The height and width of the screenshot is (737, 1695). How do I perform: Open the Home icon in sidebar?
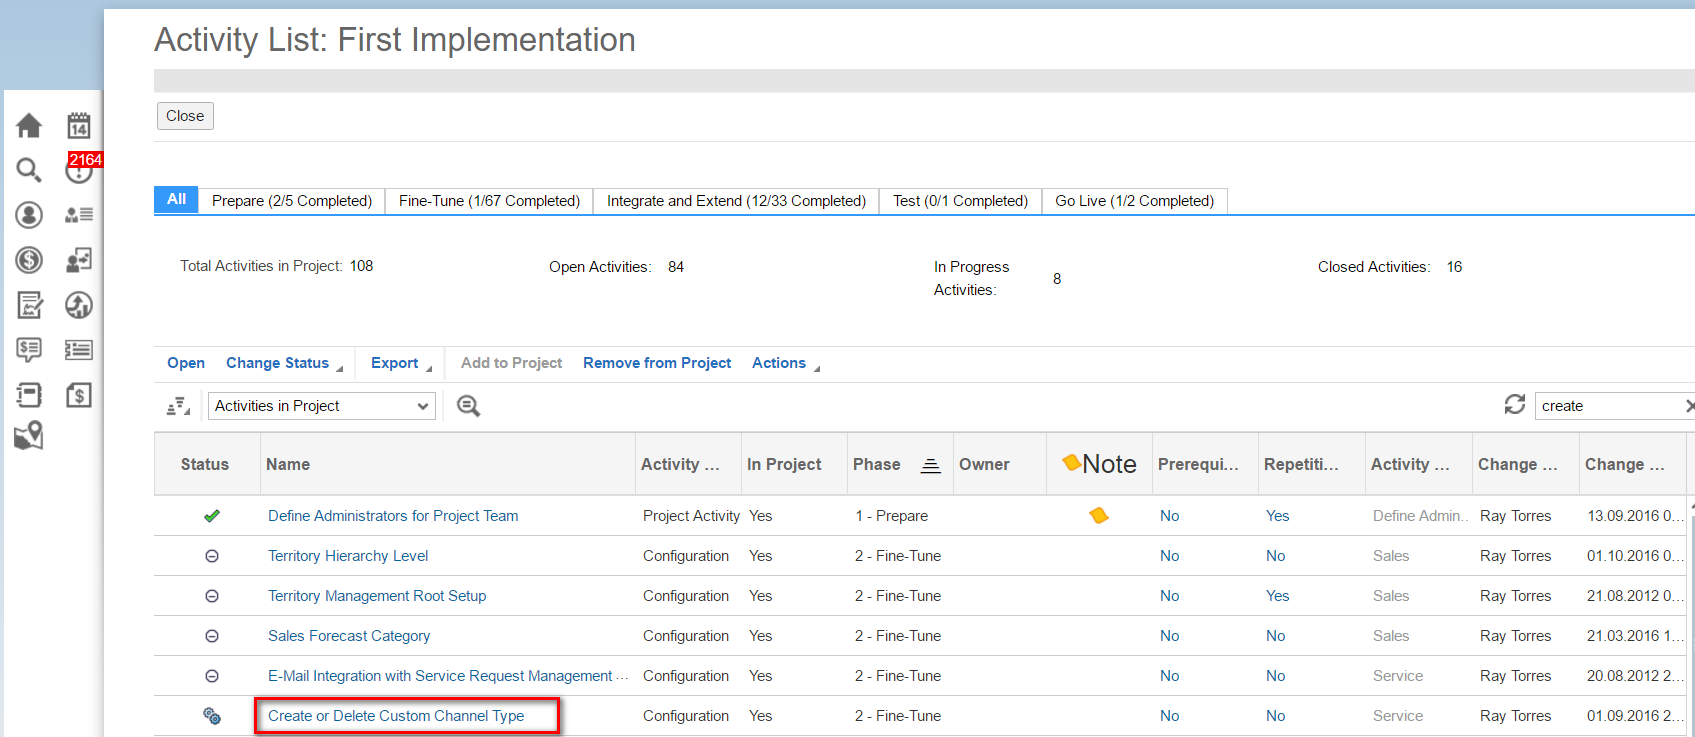click(29, 126)
